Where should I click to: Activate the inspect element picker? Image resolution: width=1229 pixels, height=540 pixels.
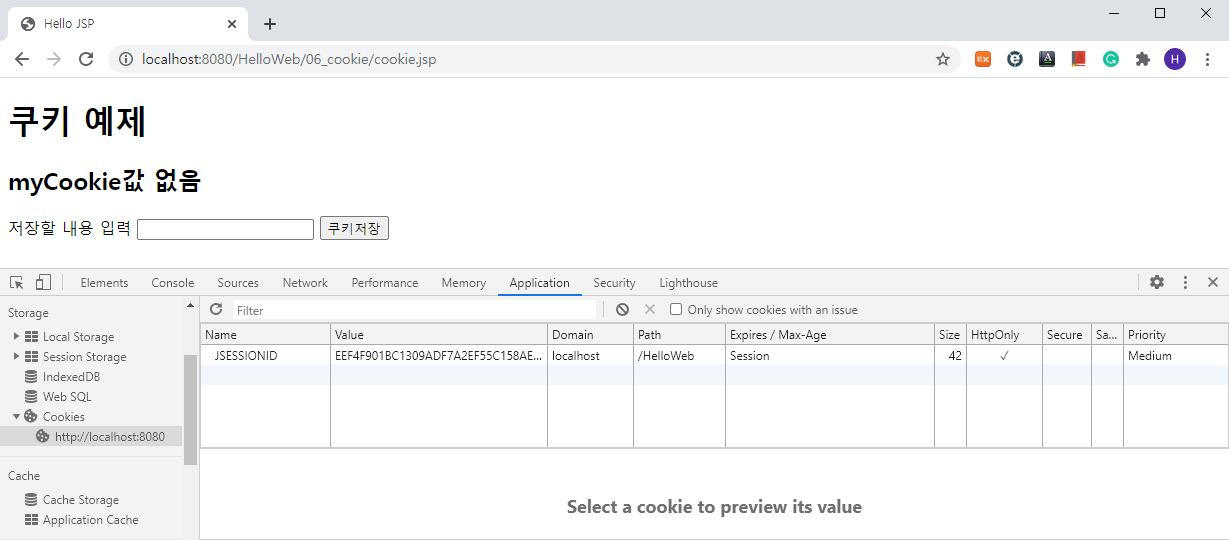coord(17,282)
